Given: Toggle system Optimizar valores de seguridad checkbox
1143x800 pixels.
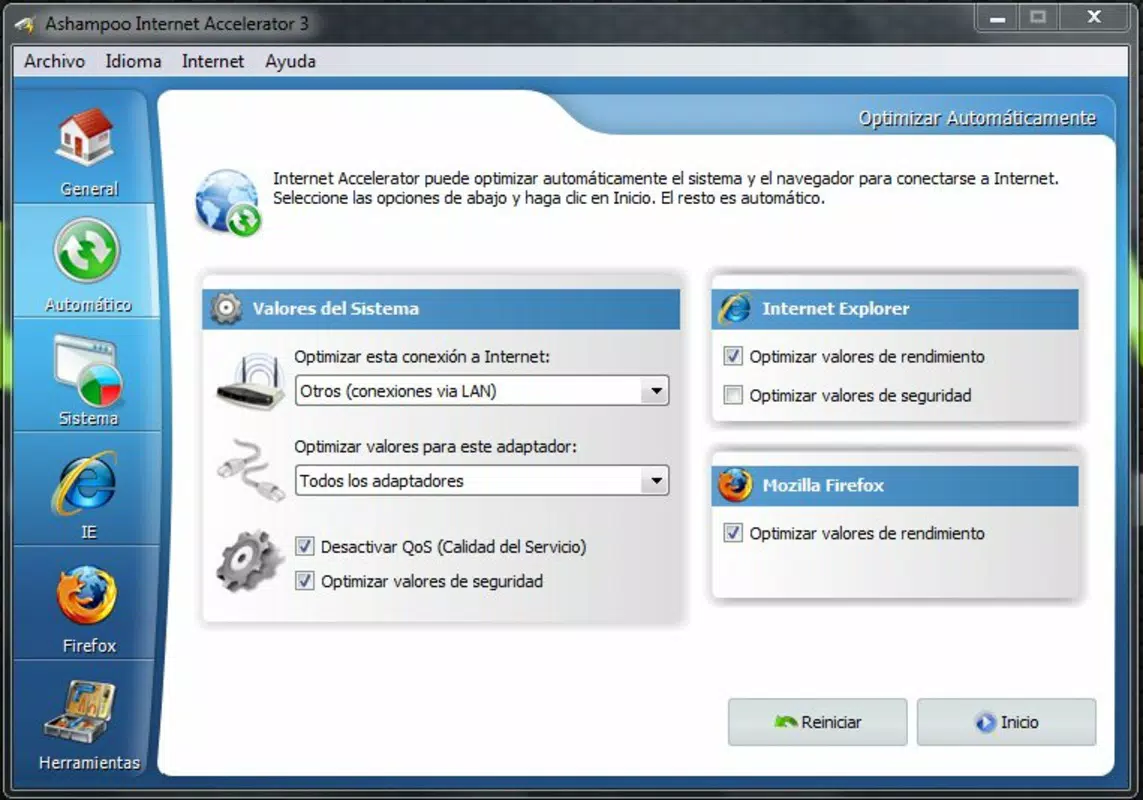Looking at the screenshot, I should point(305,581).
